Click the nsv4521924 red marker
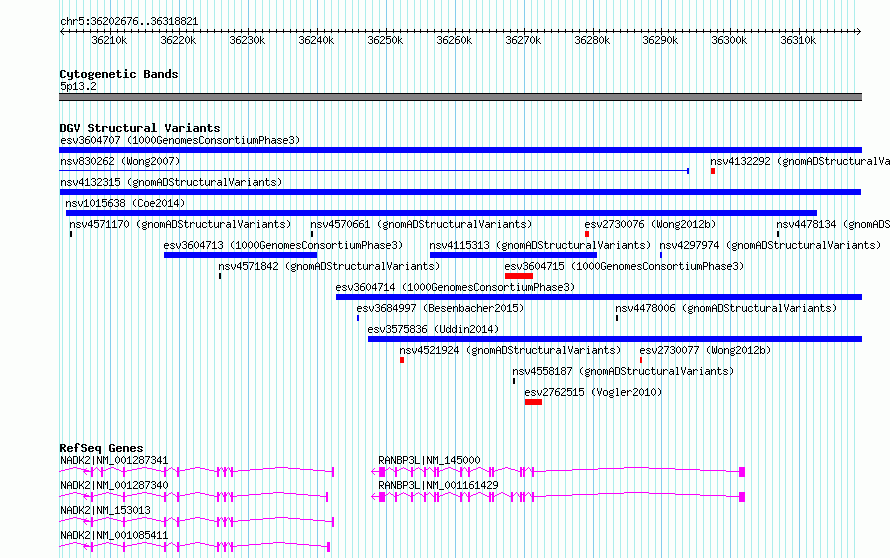Viewport: 890px width, 558px height. pyautogui.click(x=402, y=360)
